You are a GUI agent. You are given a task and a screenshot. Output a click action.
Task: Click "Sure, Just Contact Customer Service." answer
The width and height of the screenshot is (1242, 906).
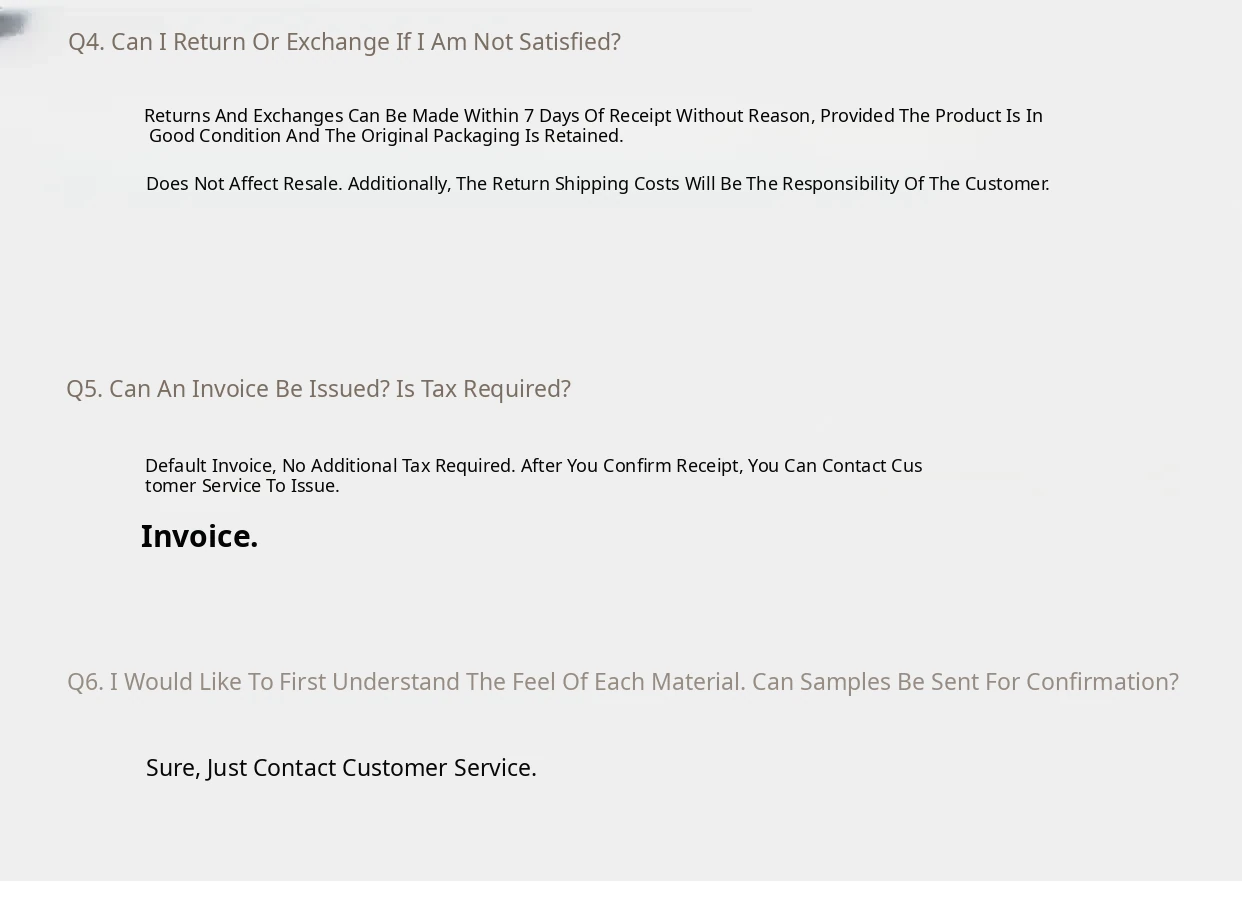341,768
